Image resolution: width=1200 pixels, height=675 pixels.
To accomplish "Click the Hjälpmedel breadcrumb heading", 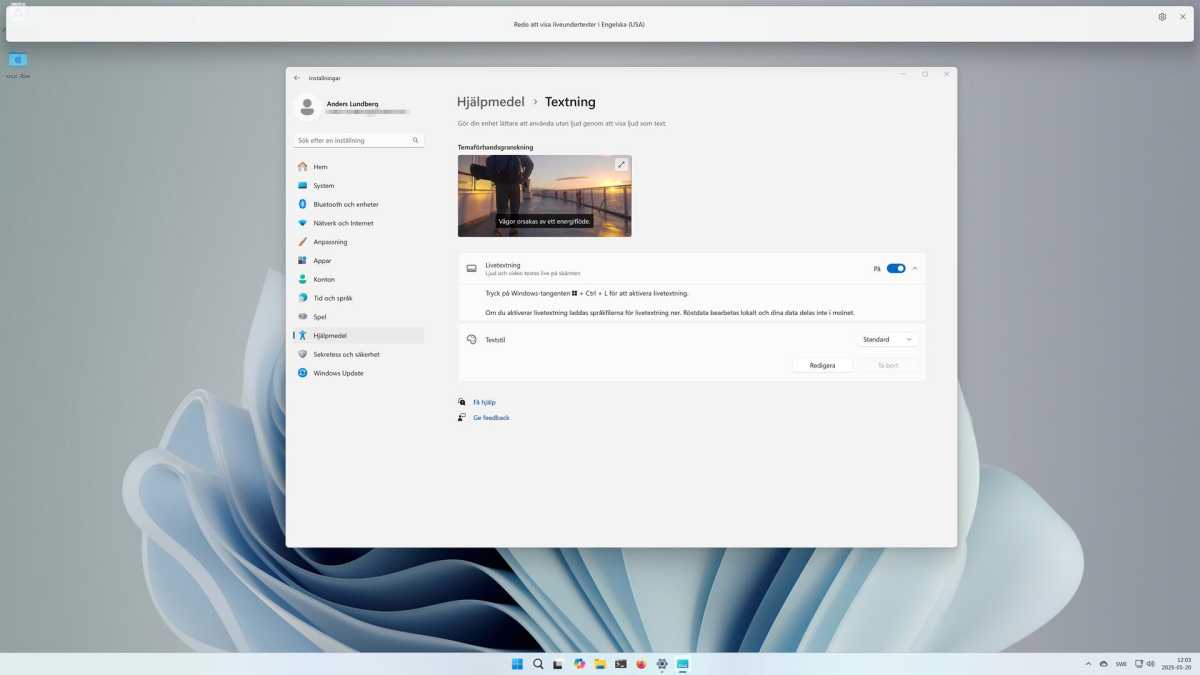I will [x=490, y=102].
